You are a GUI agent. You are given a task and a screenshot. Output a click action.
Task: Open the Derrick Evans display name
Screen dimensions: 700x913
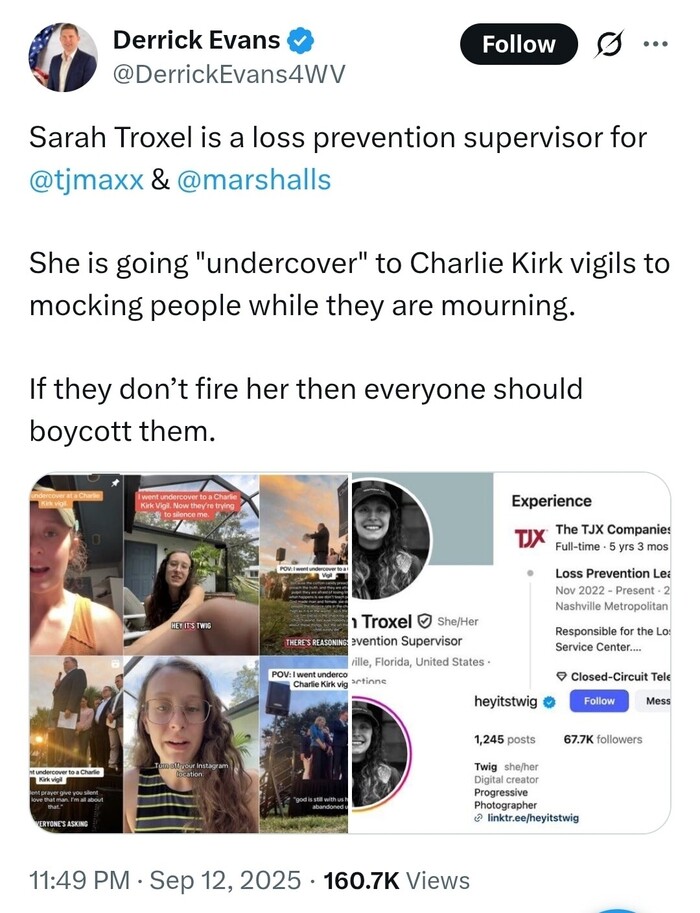pos(196,40)
